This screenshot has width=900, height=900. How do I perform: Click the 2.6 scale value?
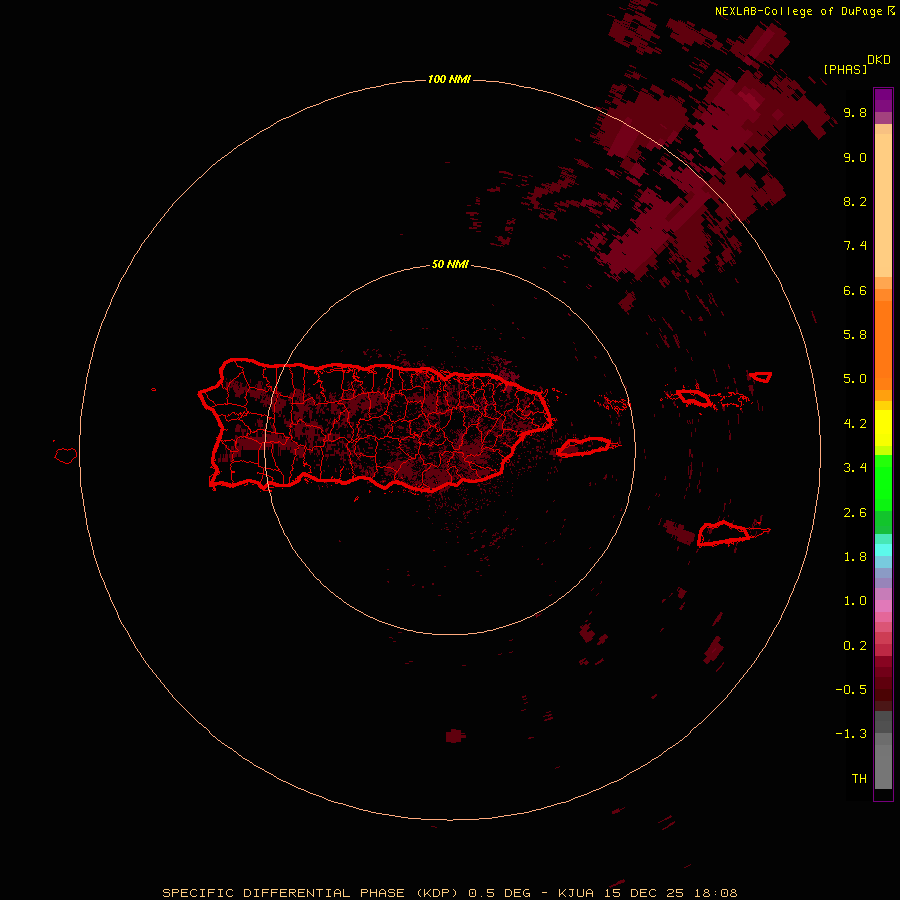(855, 513)
